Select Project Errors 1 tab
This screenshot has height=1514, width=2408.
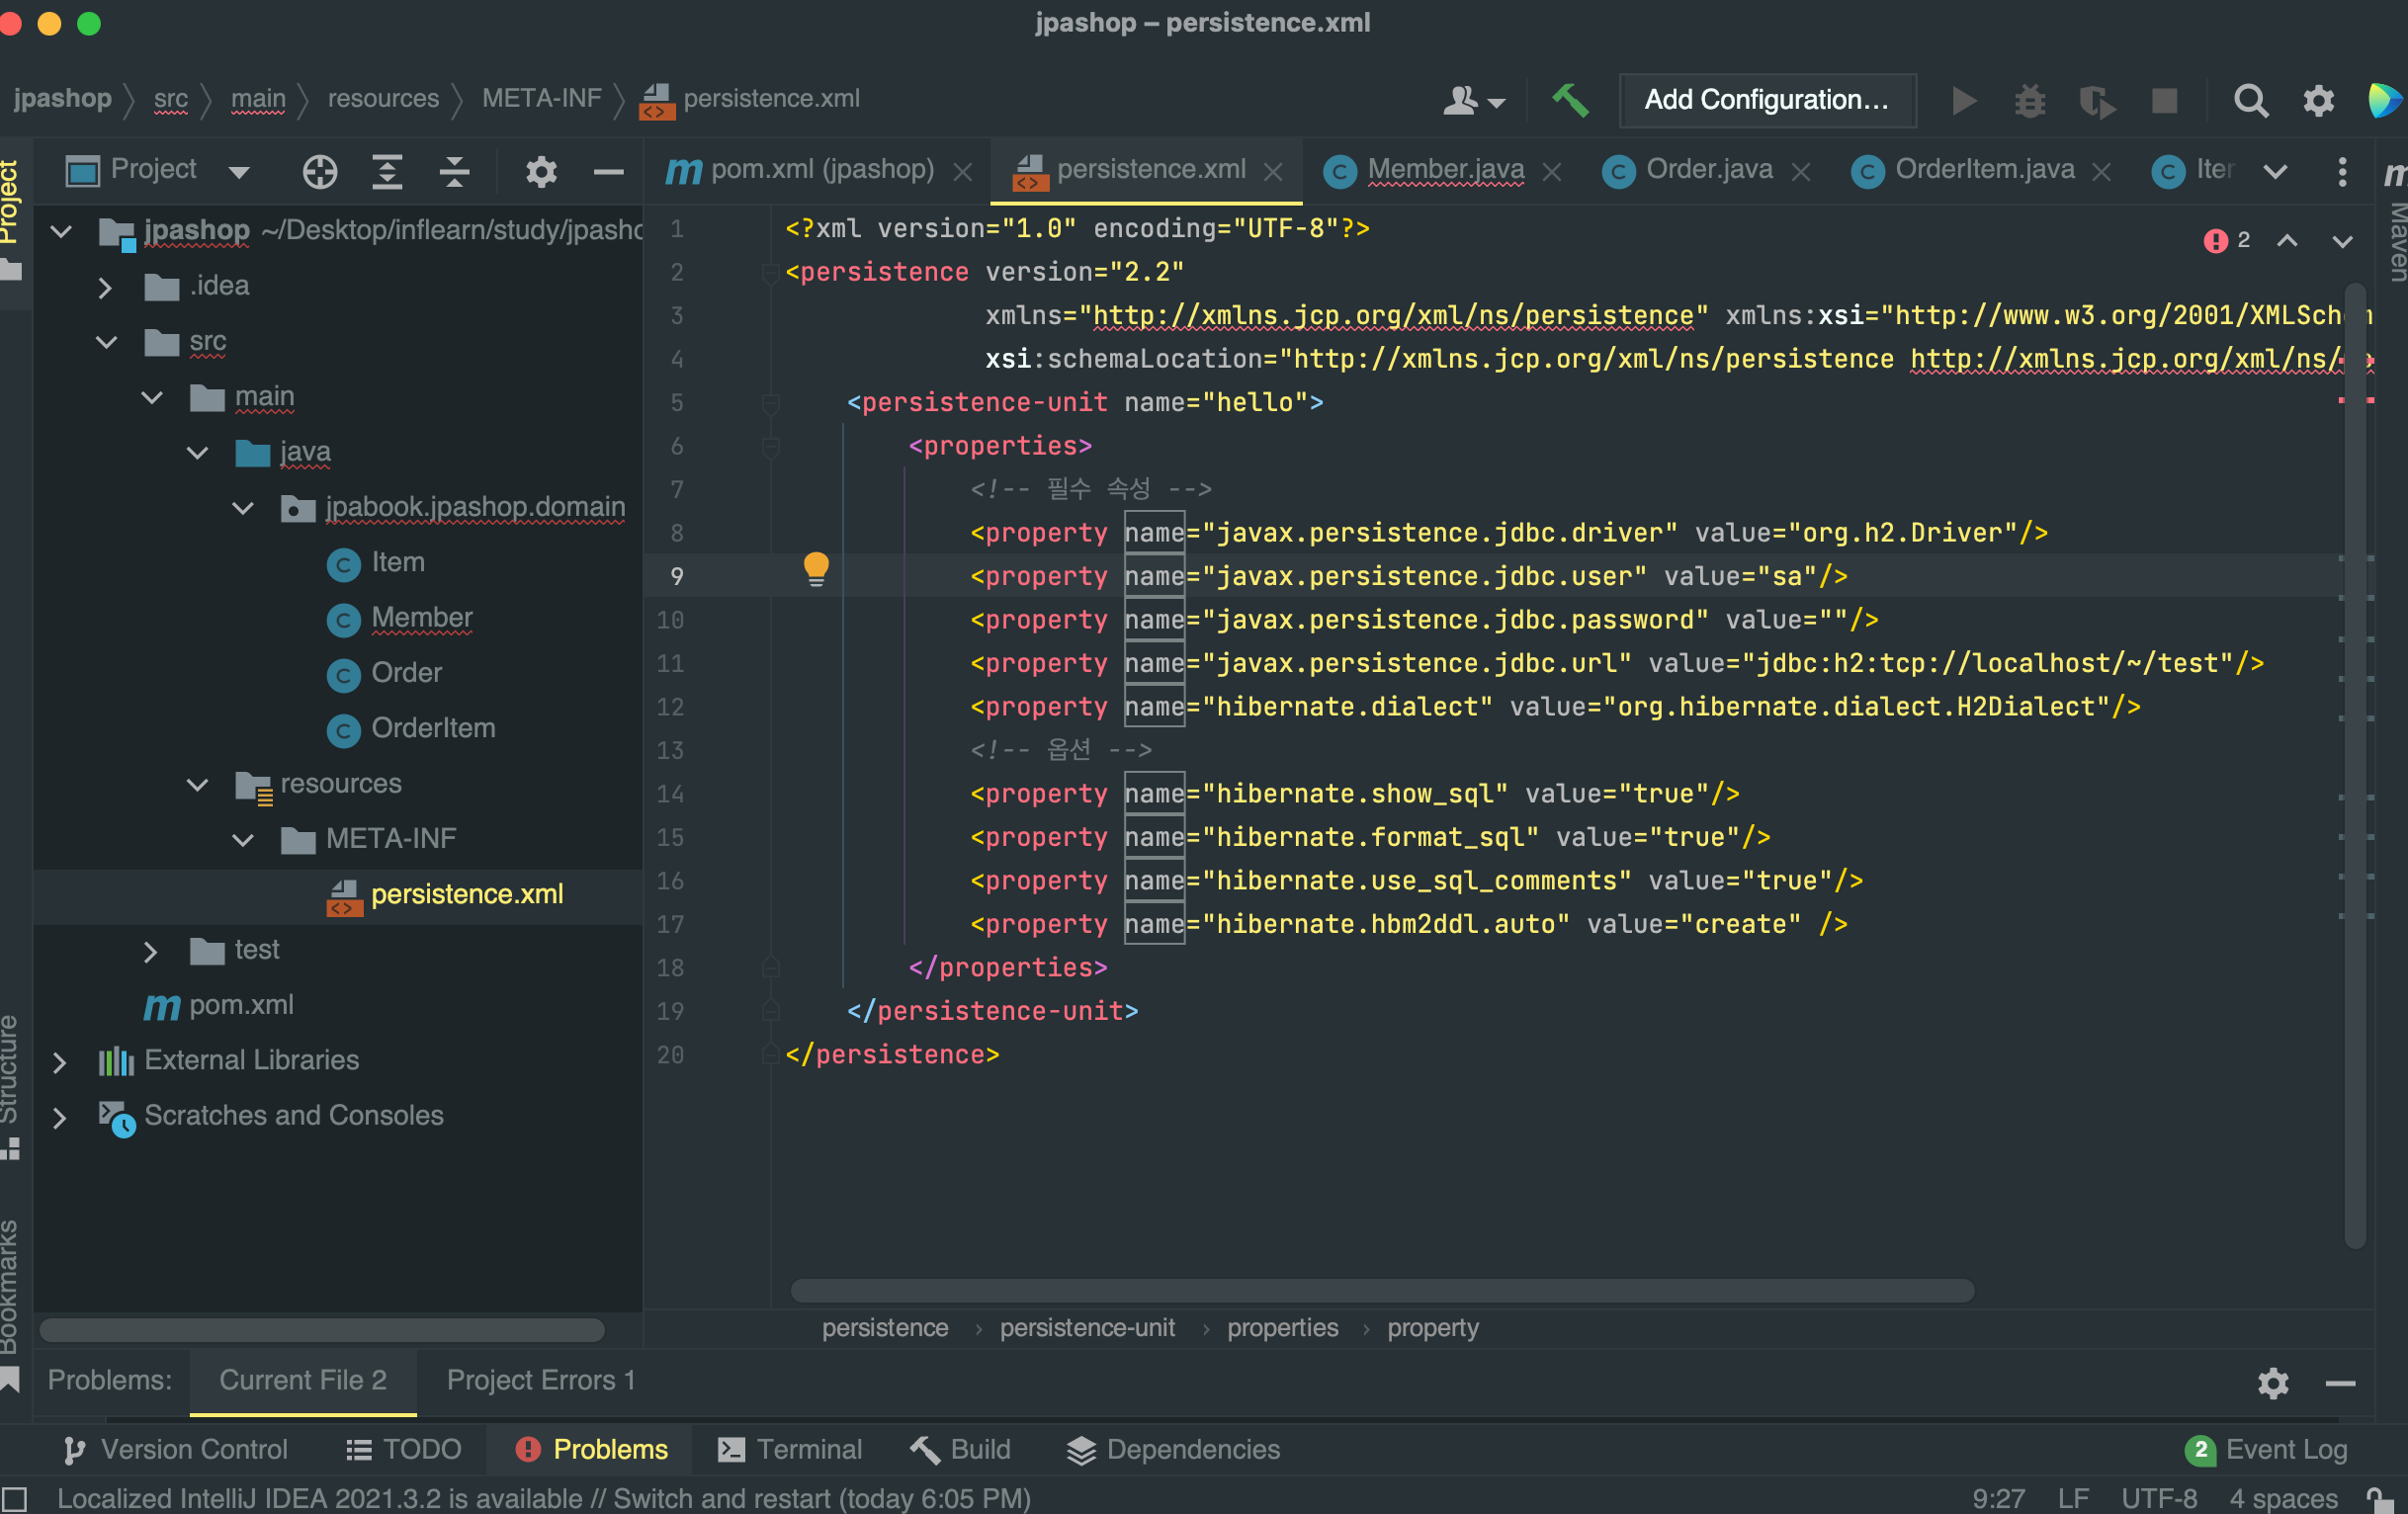(541, 1381)
